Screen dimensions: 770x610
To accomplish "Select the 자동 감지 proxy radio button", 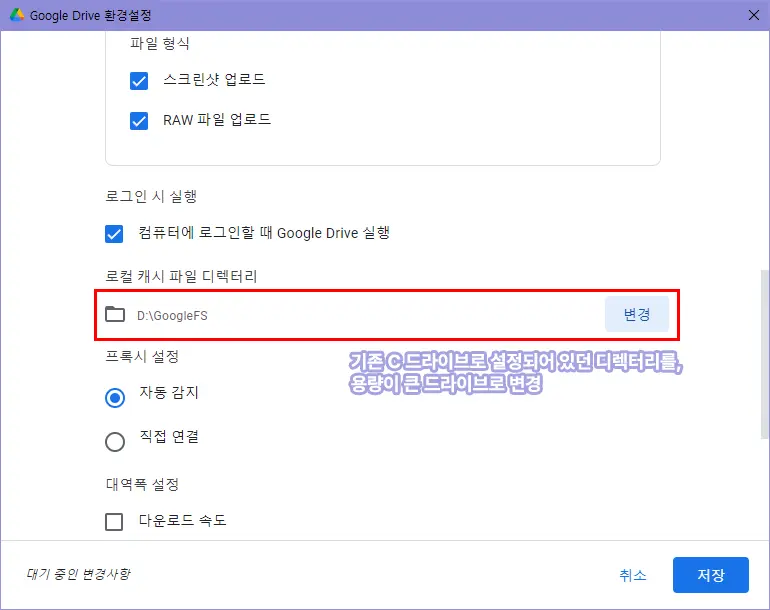I will (x=115, y=397).
